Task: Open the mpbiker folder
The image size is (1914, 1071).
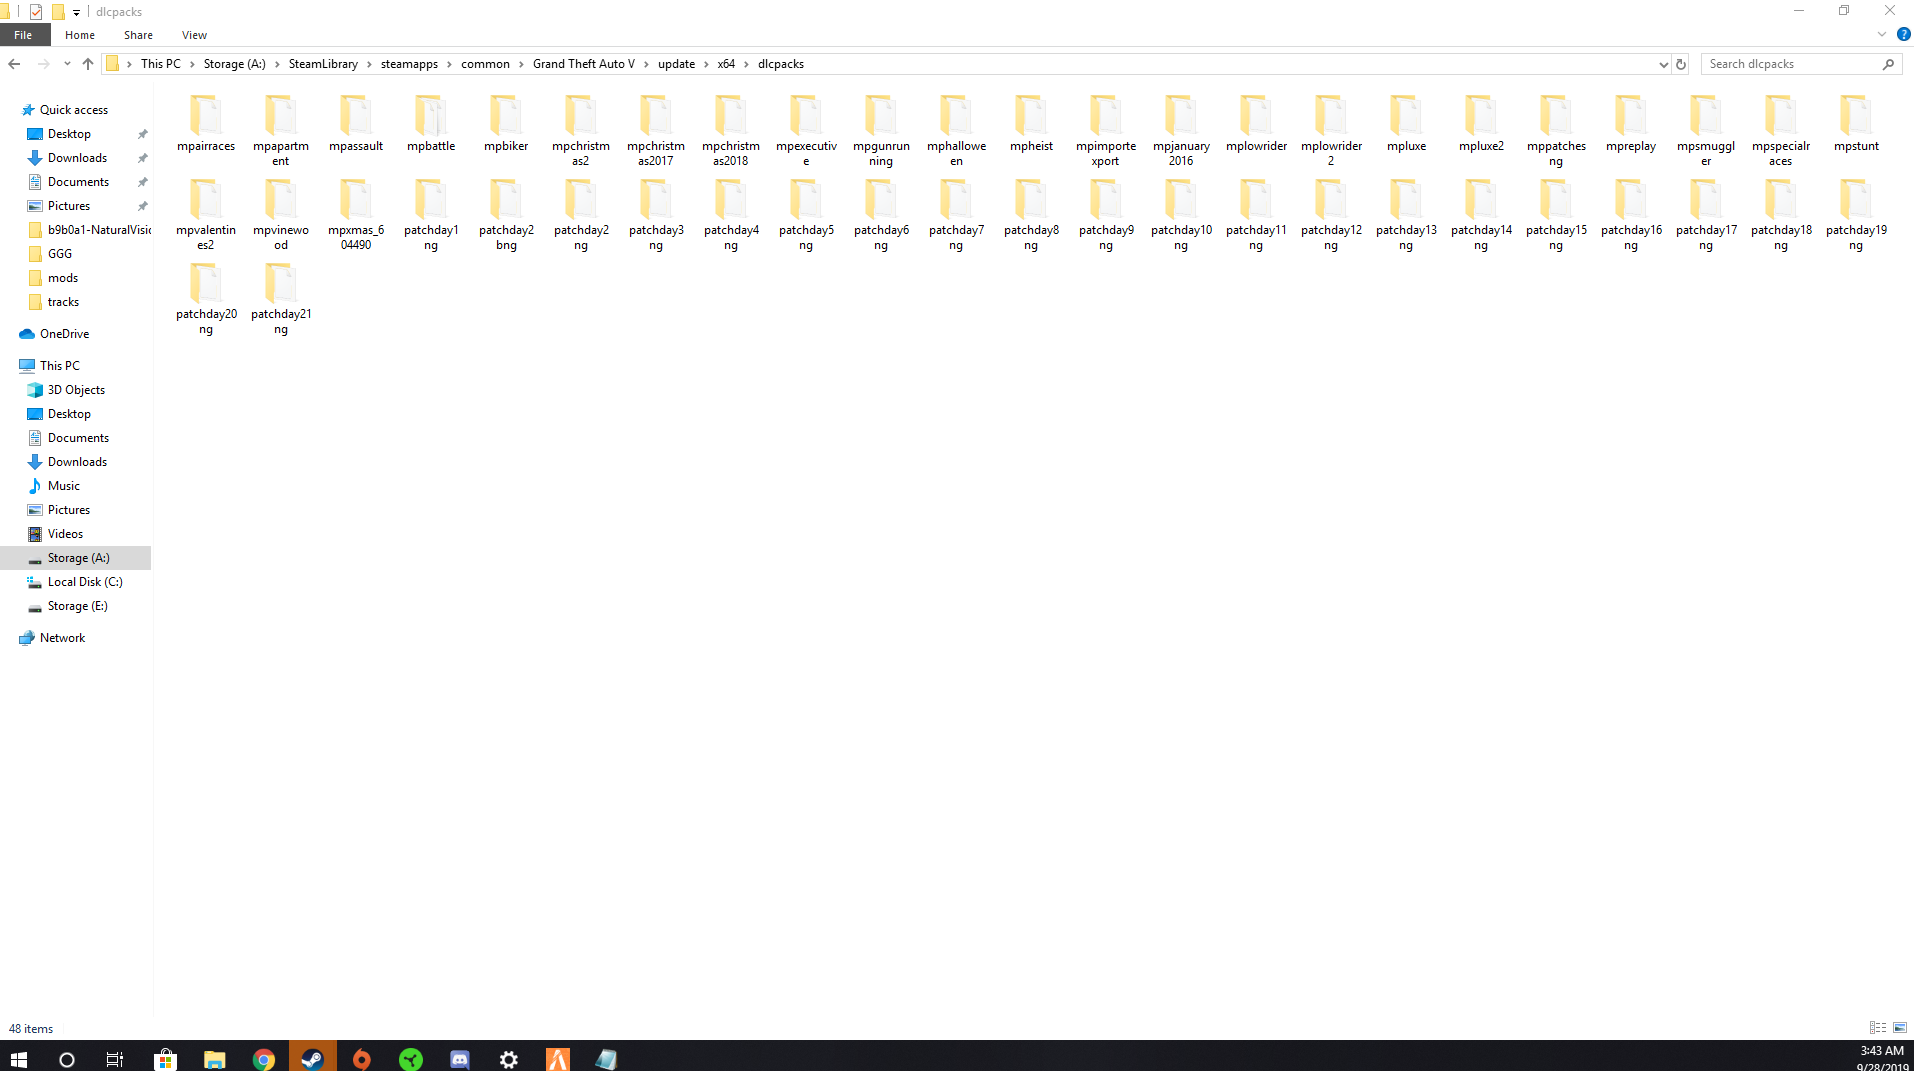Action: coord(506,124)
